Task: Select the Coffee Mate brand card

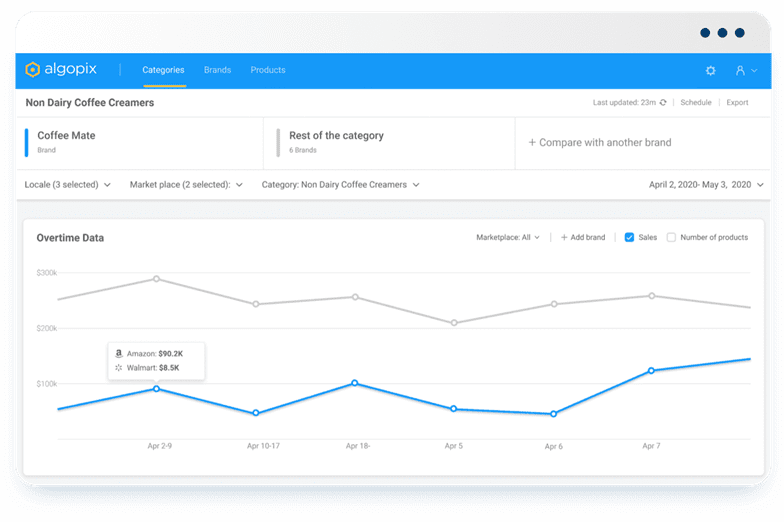Action: (x=140, y=143)
